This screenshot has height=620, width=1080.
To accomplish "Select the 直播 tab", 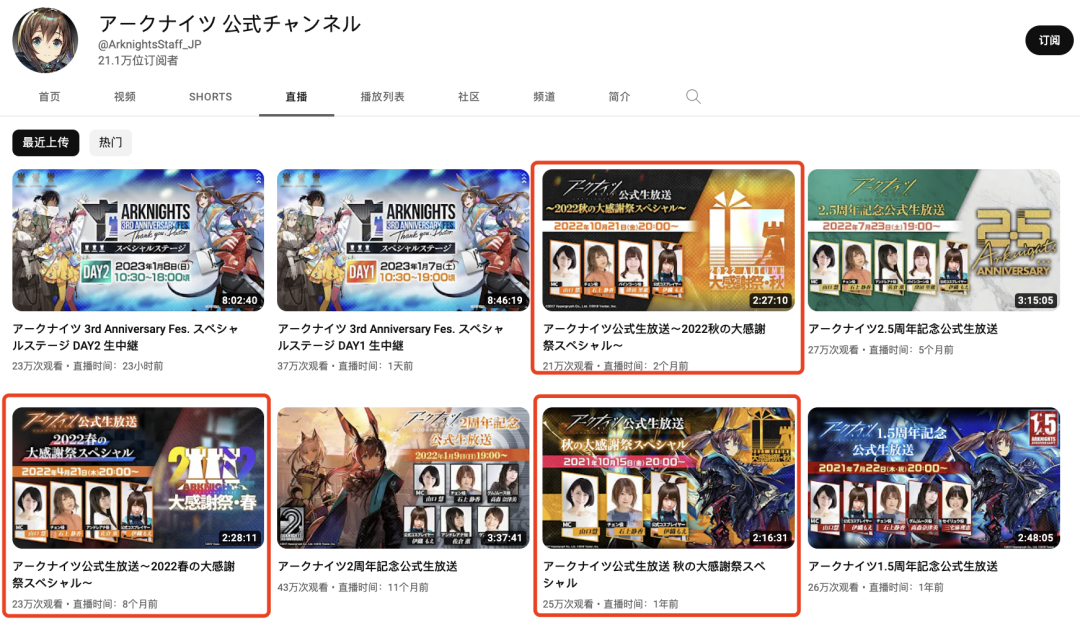I will pos(297,96).
